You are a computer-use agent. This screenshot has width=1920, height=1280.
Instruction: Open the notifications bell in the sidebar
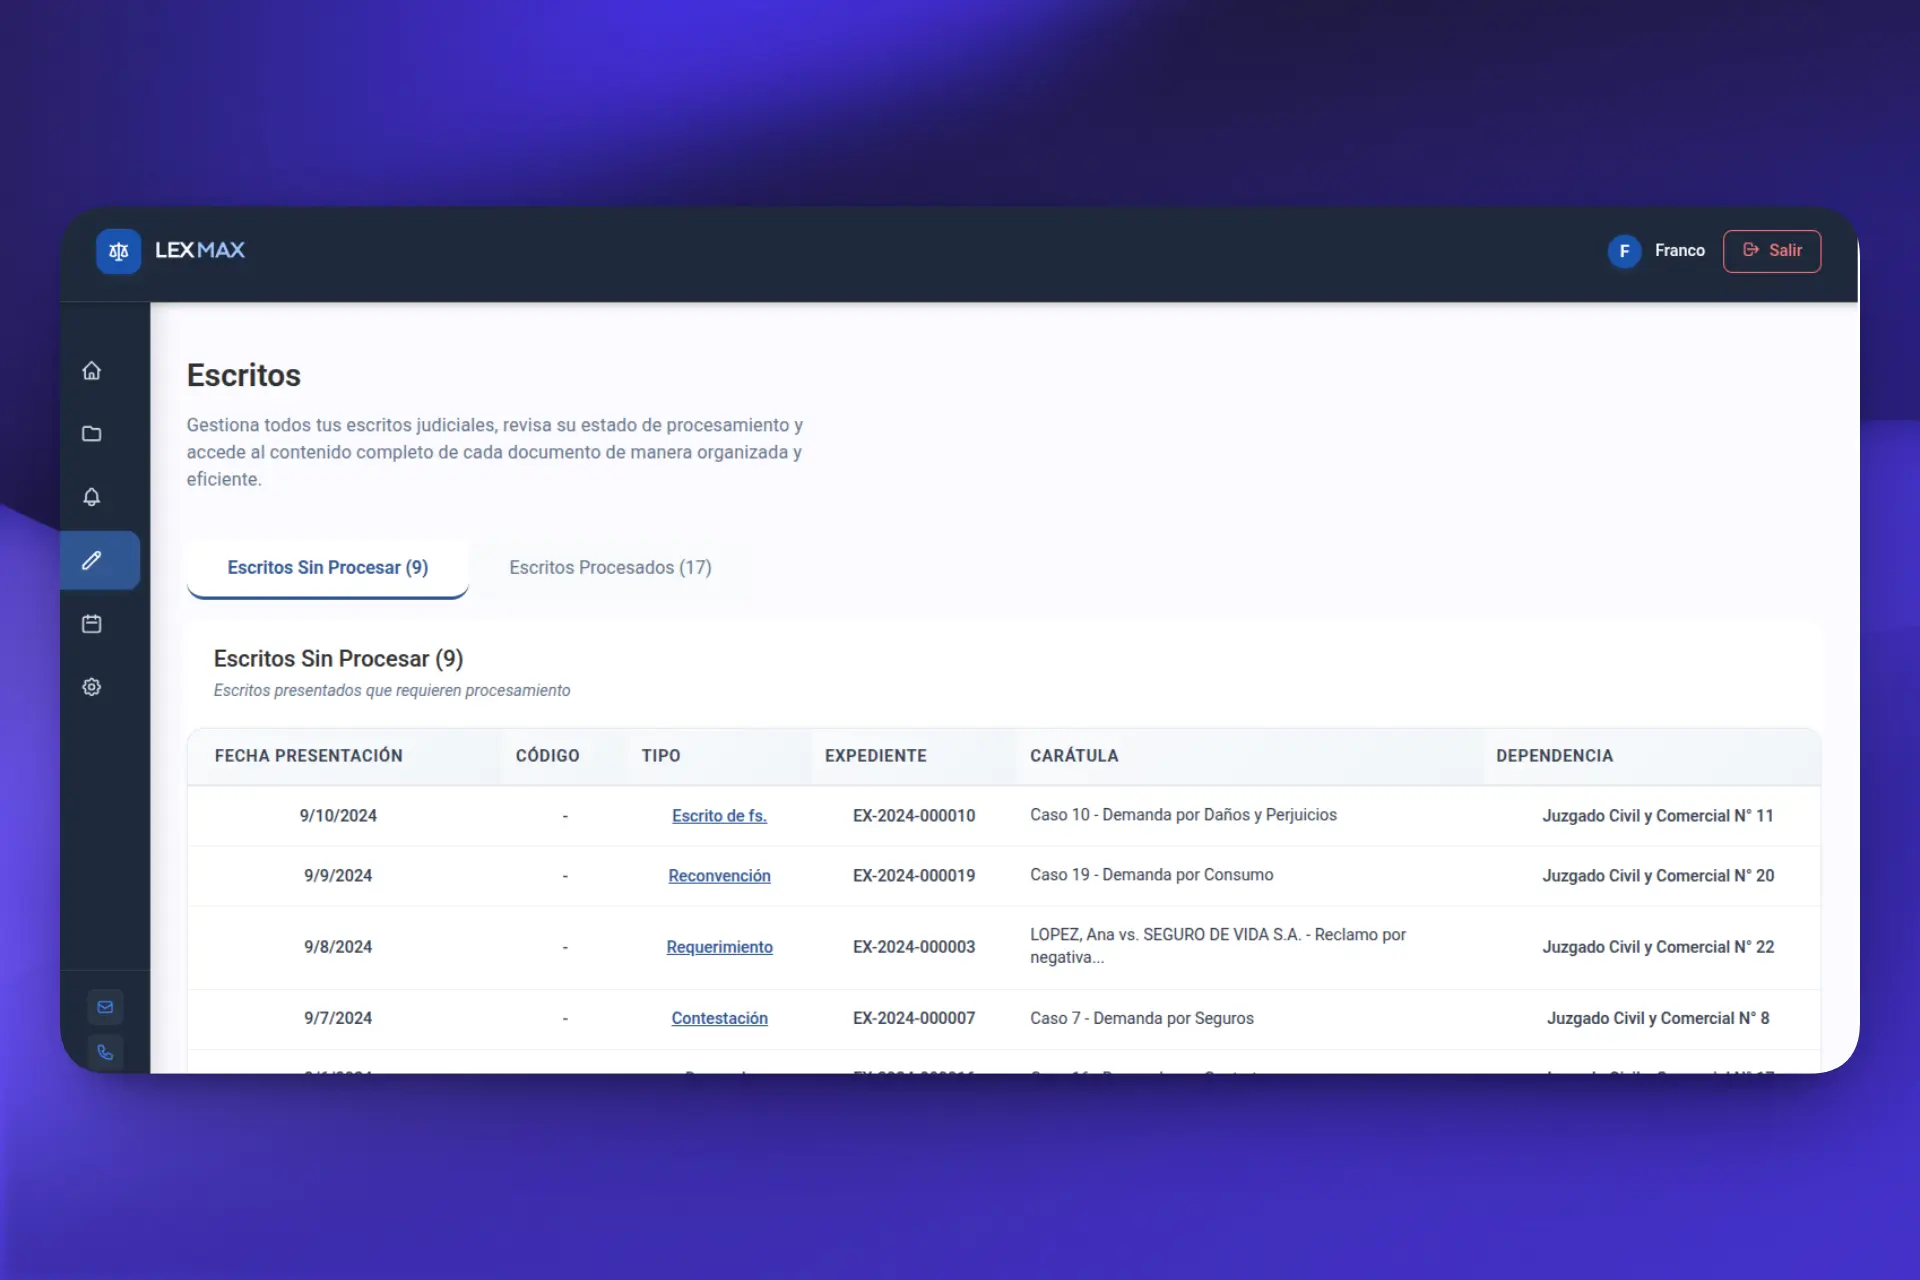pyautogui.click(x=92, y=497)
